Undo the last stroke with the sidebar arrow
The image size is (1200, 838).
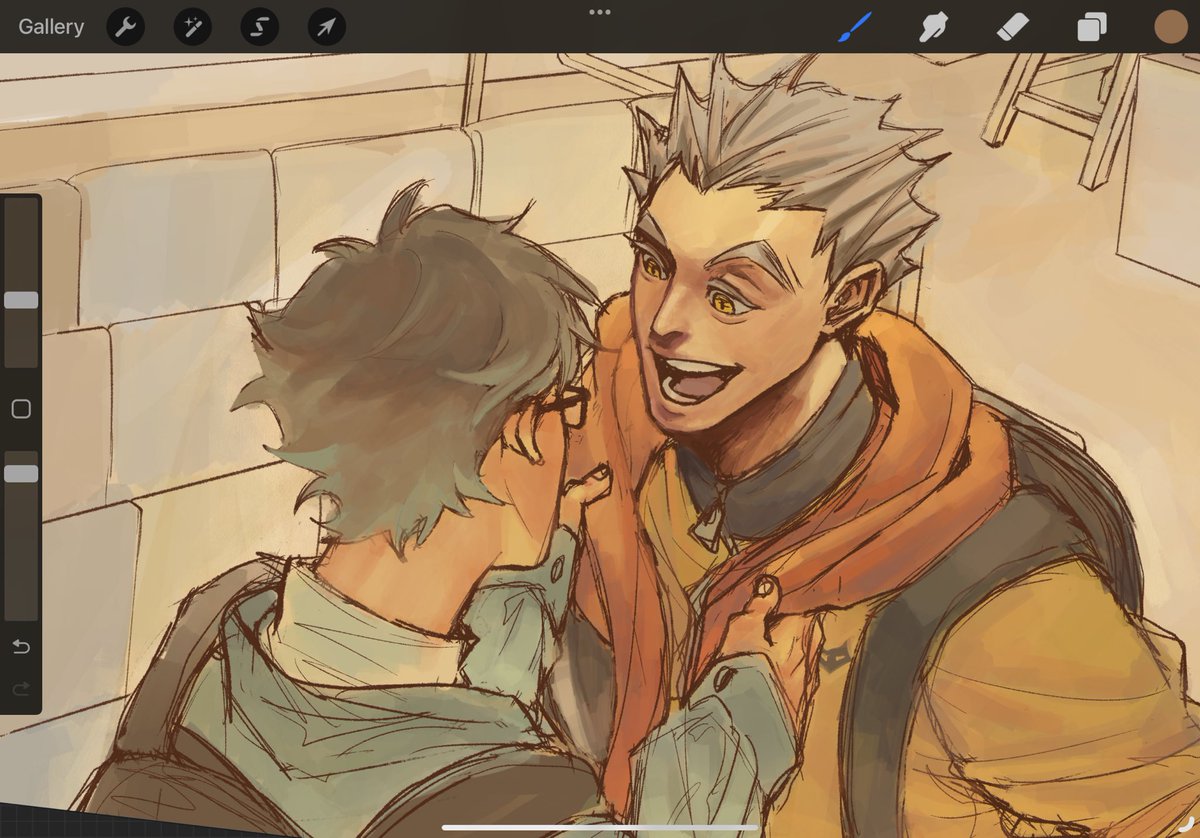tap(20, 648)
